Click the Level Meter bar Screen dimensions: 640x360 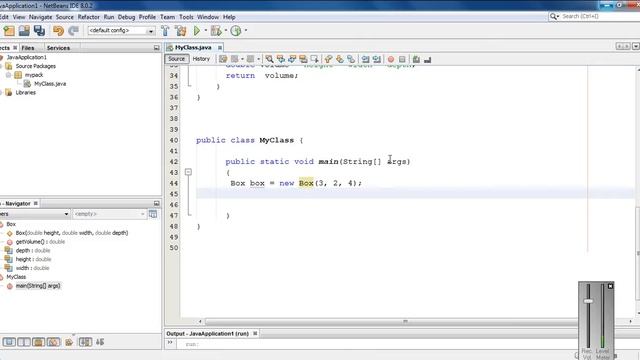tap(602, 316)
